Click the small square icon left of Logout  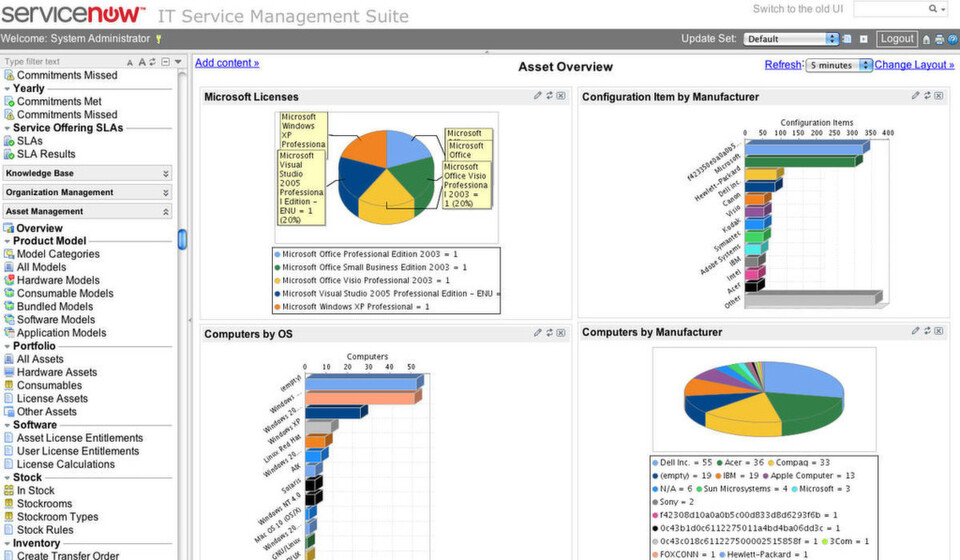864,39
